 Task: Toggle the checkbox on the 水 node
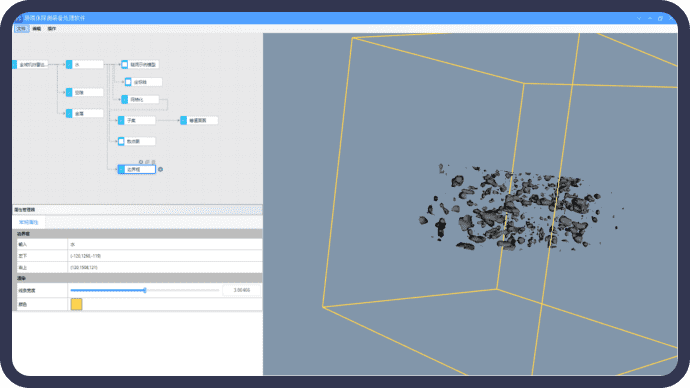[x=69, y=65]
